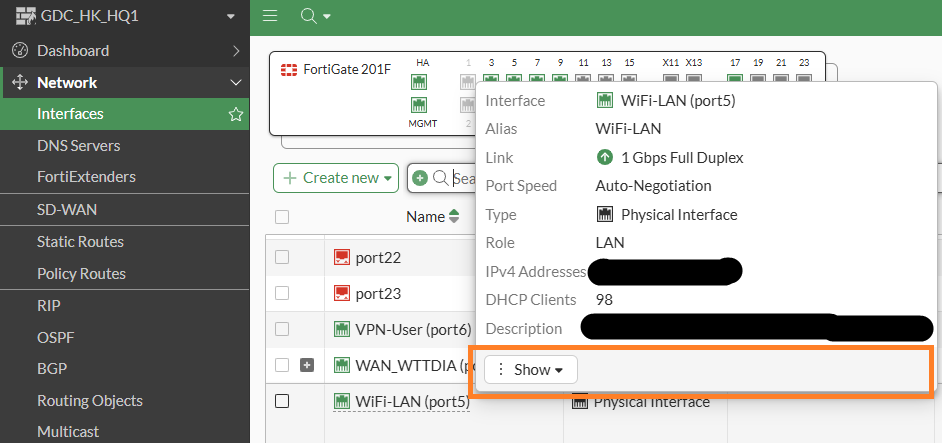
Task: Select the X11 port on faceplate
Action: 671,79
